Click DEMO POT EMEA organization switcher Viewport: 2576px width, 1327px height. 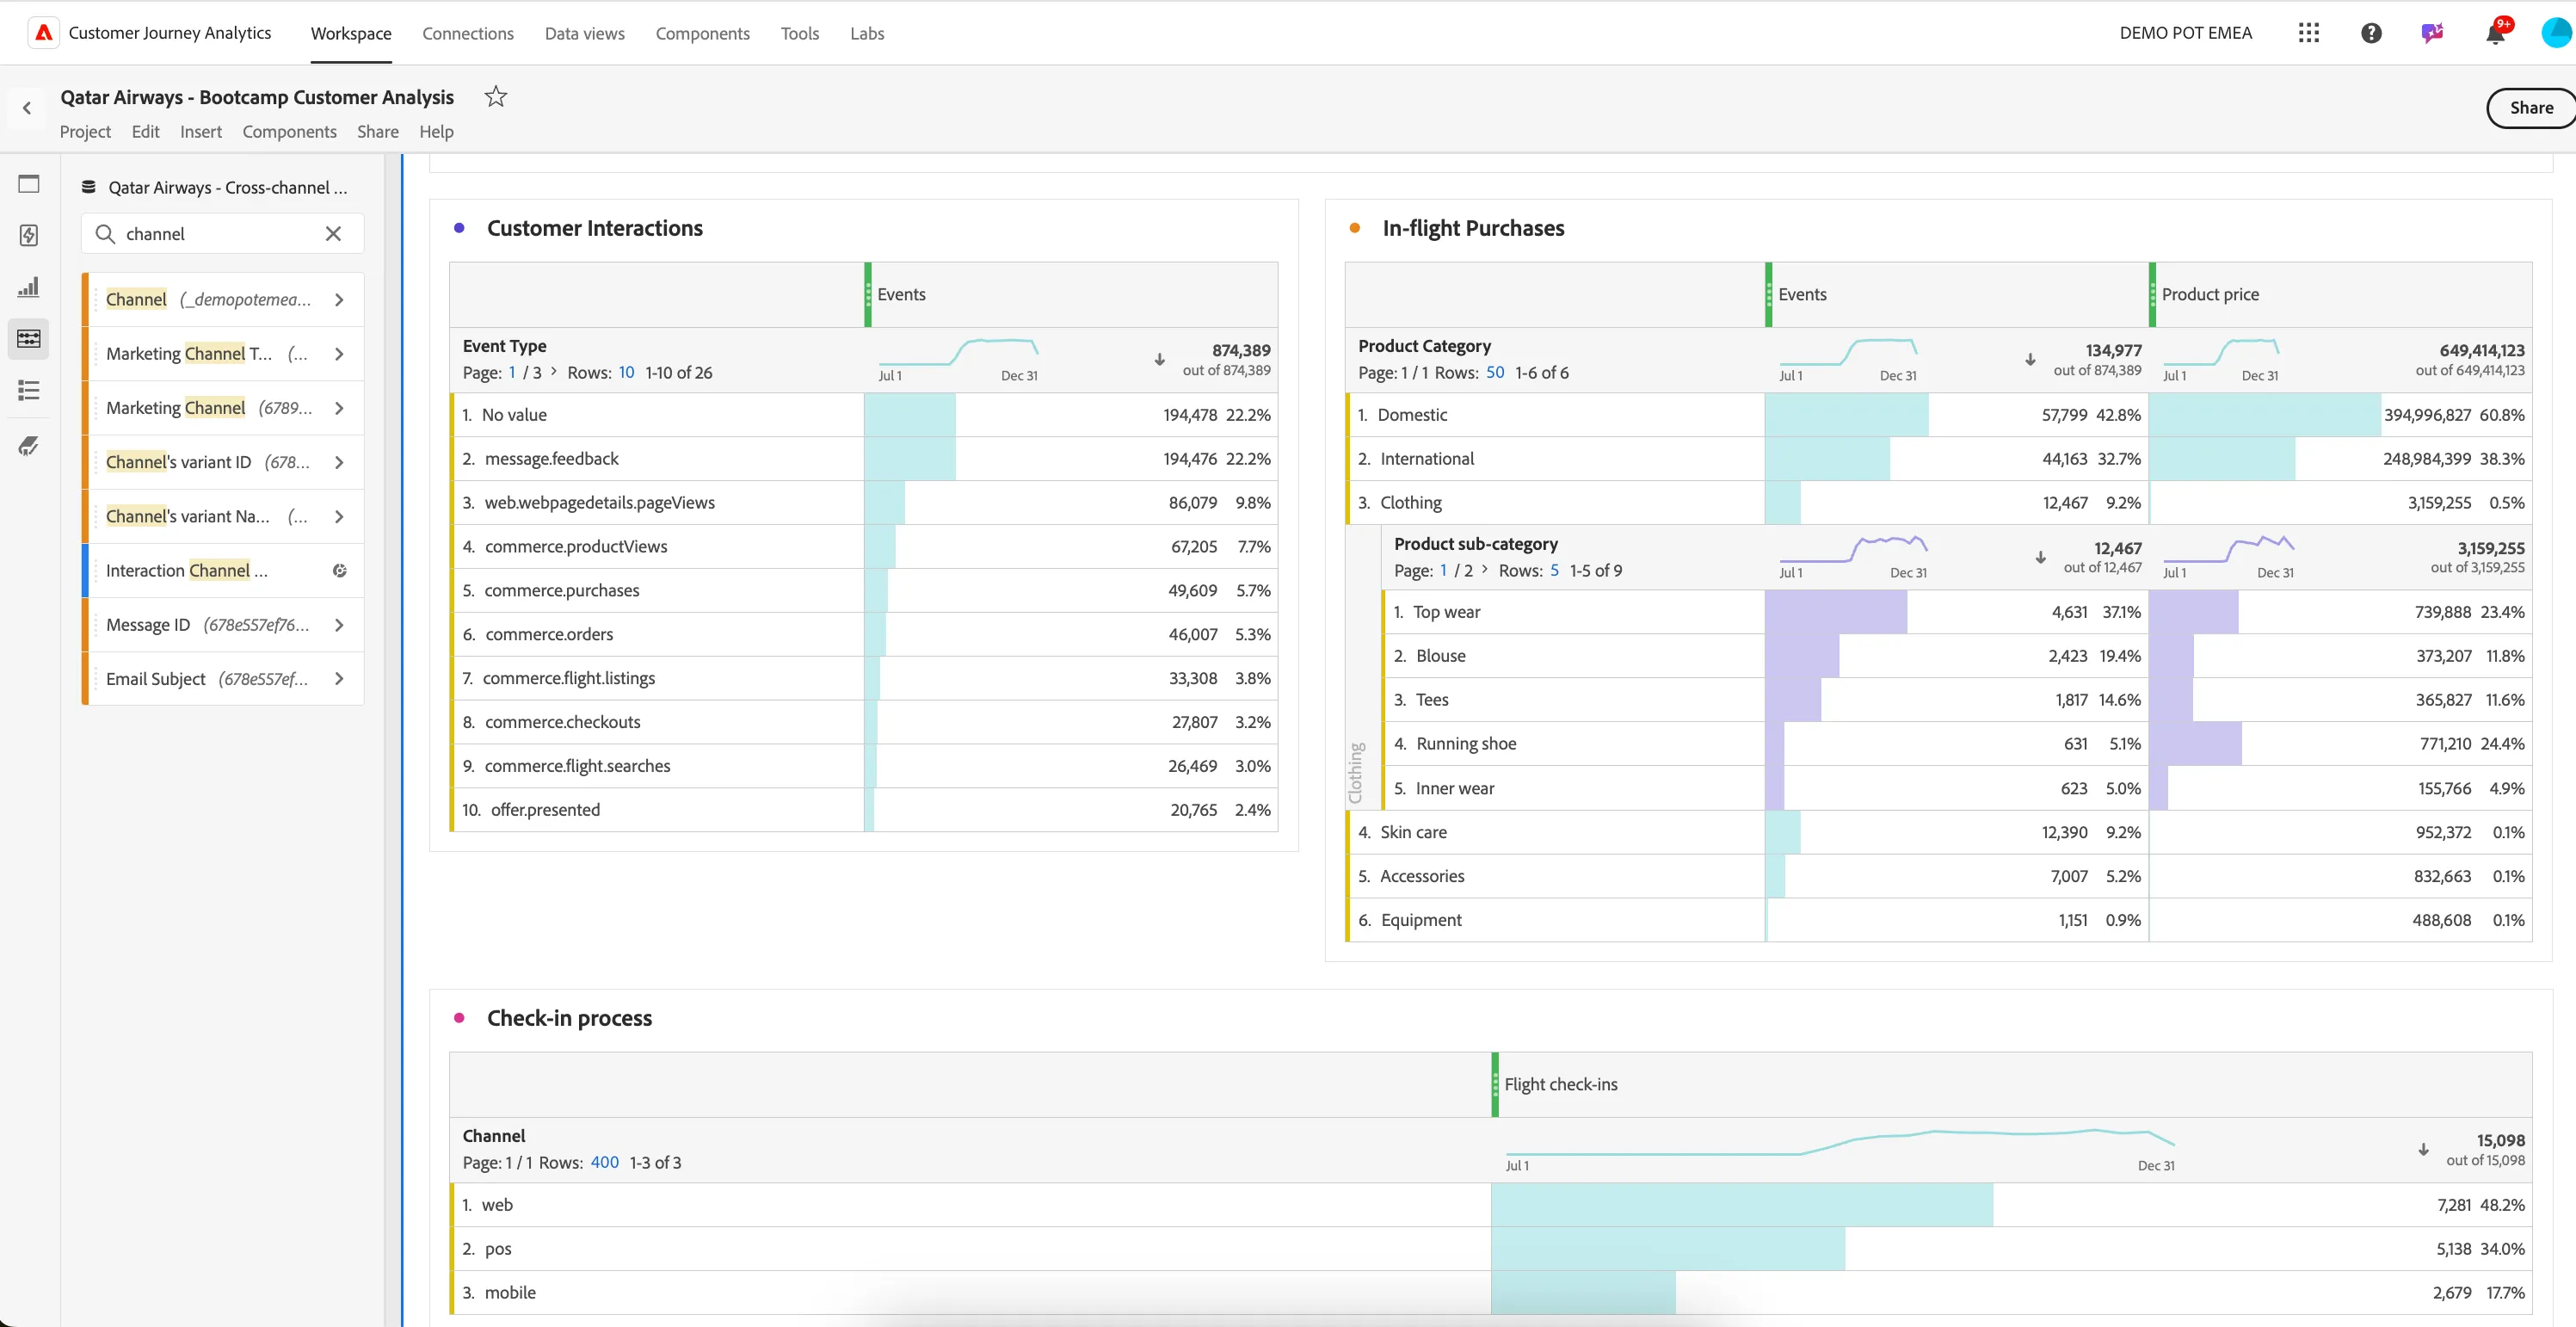tap(2185, 33)
